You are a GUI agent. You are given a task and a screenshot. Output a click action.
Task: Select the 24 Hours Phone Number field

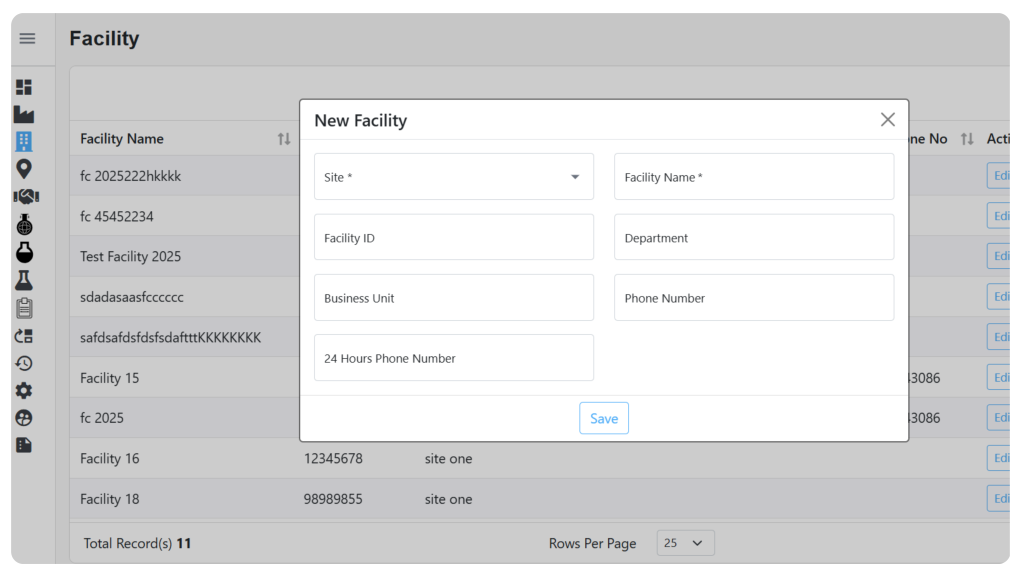point(454,358)
